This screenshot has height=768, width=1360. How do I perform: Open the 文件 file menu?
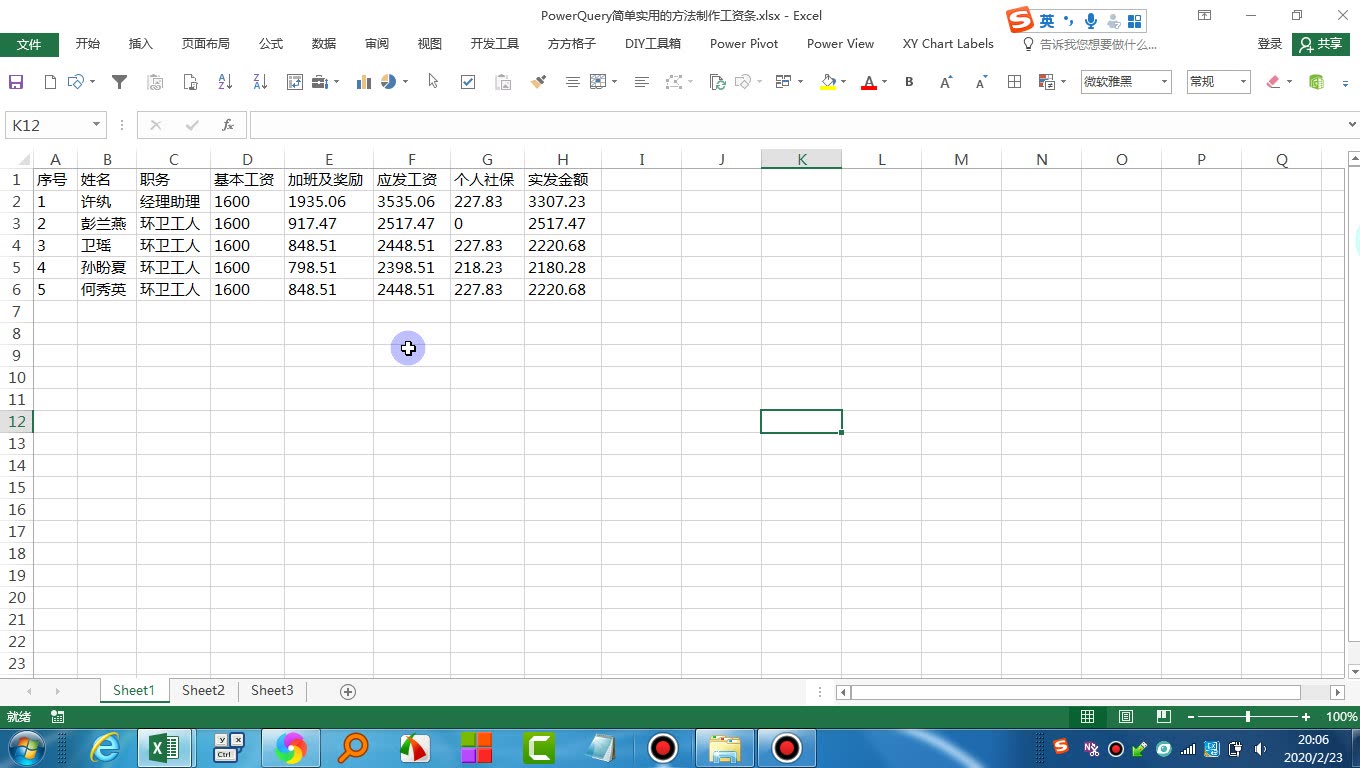point(29,44)
